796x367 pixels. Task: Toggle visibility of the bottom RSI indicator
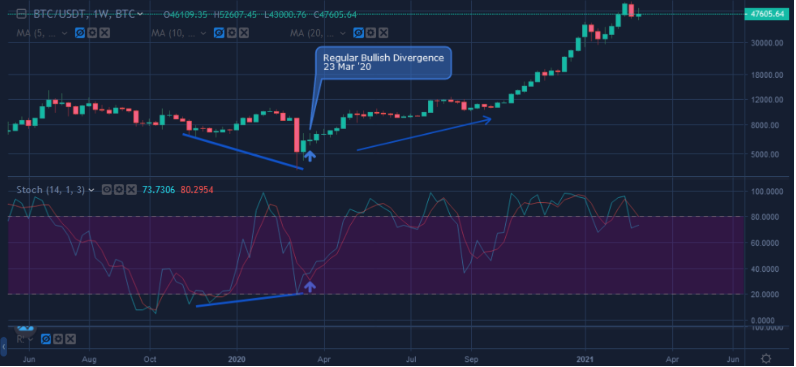click(46, 339)
